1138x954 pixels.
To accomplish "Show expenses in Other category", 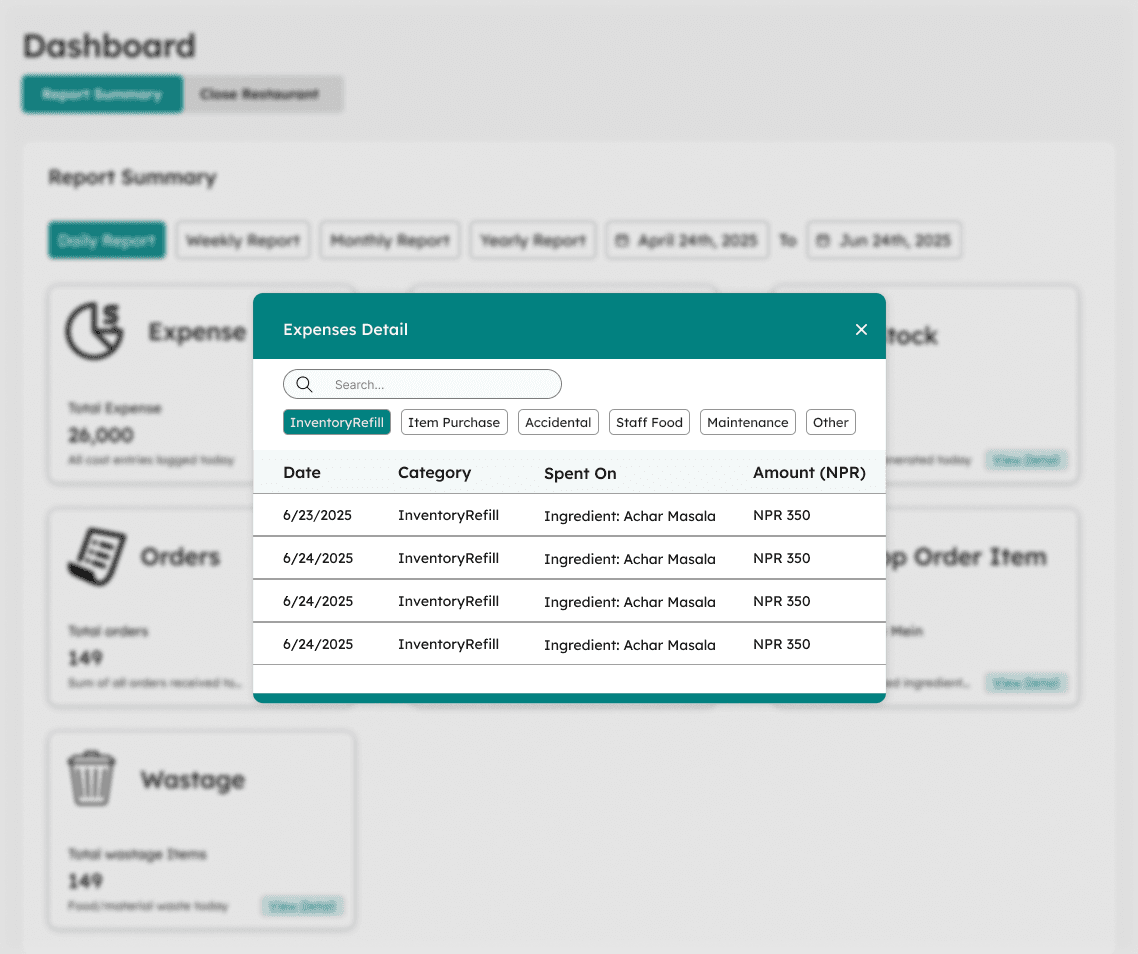I will [831, 423].
